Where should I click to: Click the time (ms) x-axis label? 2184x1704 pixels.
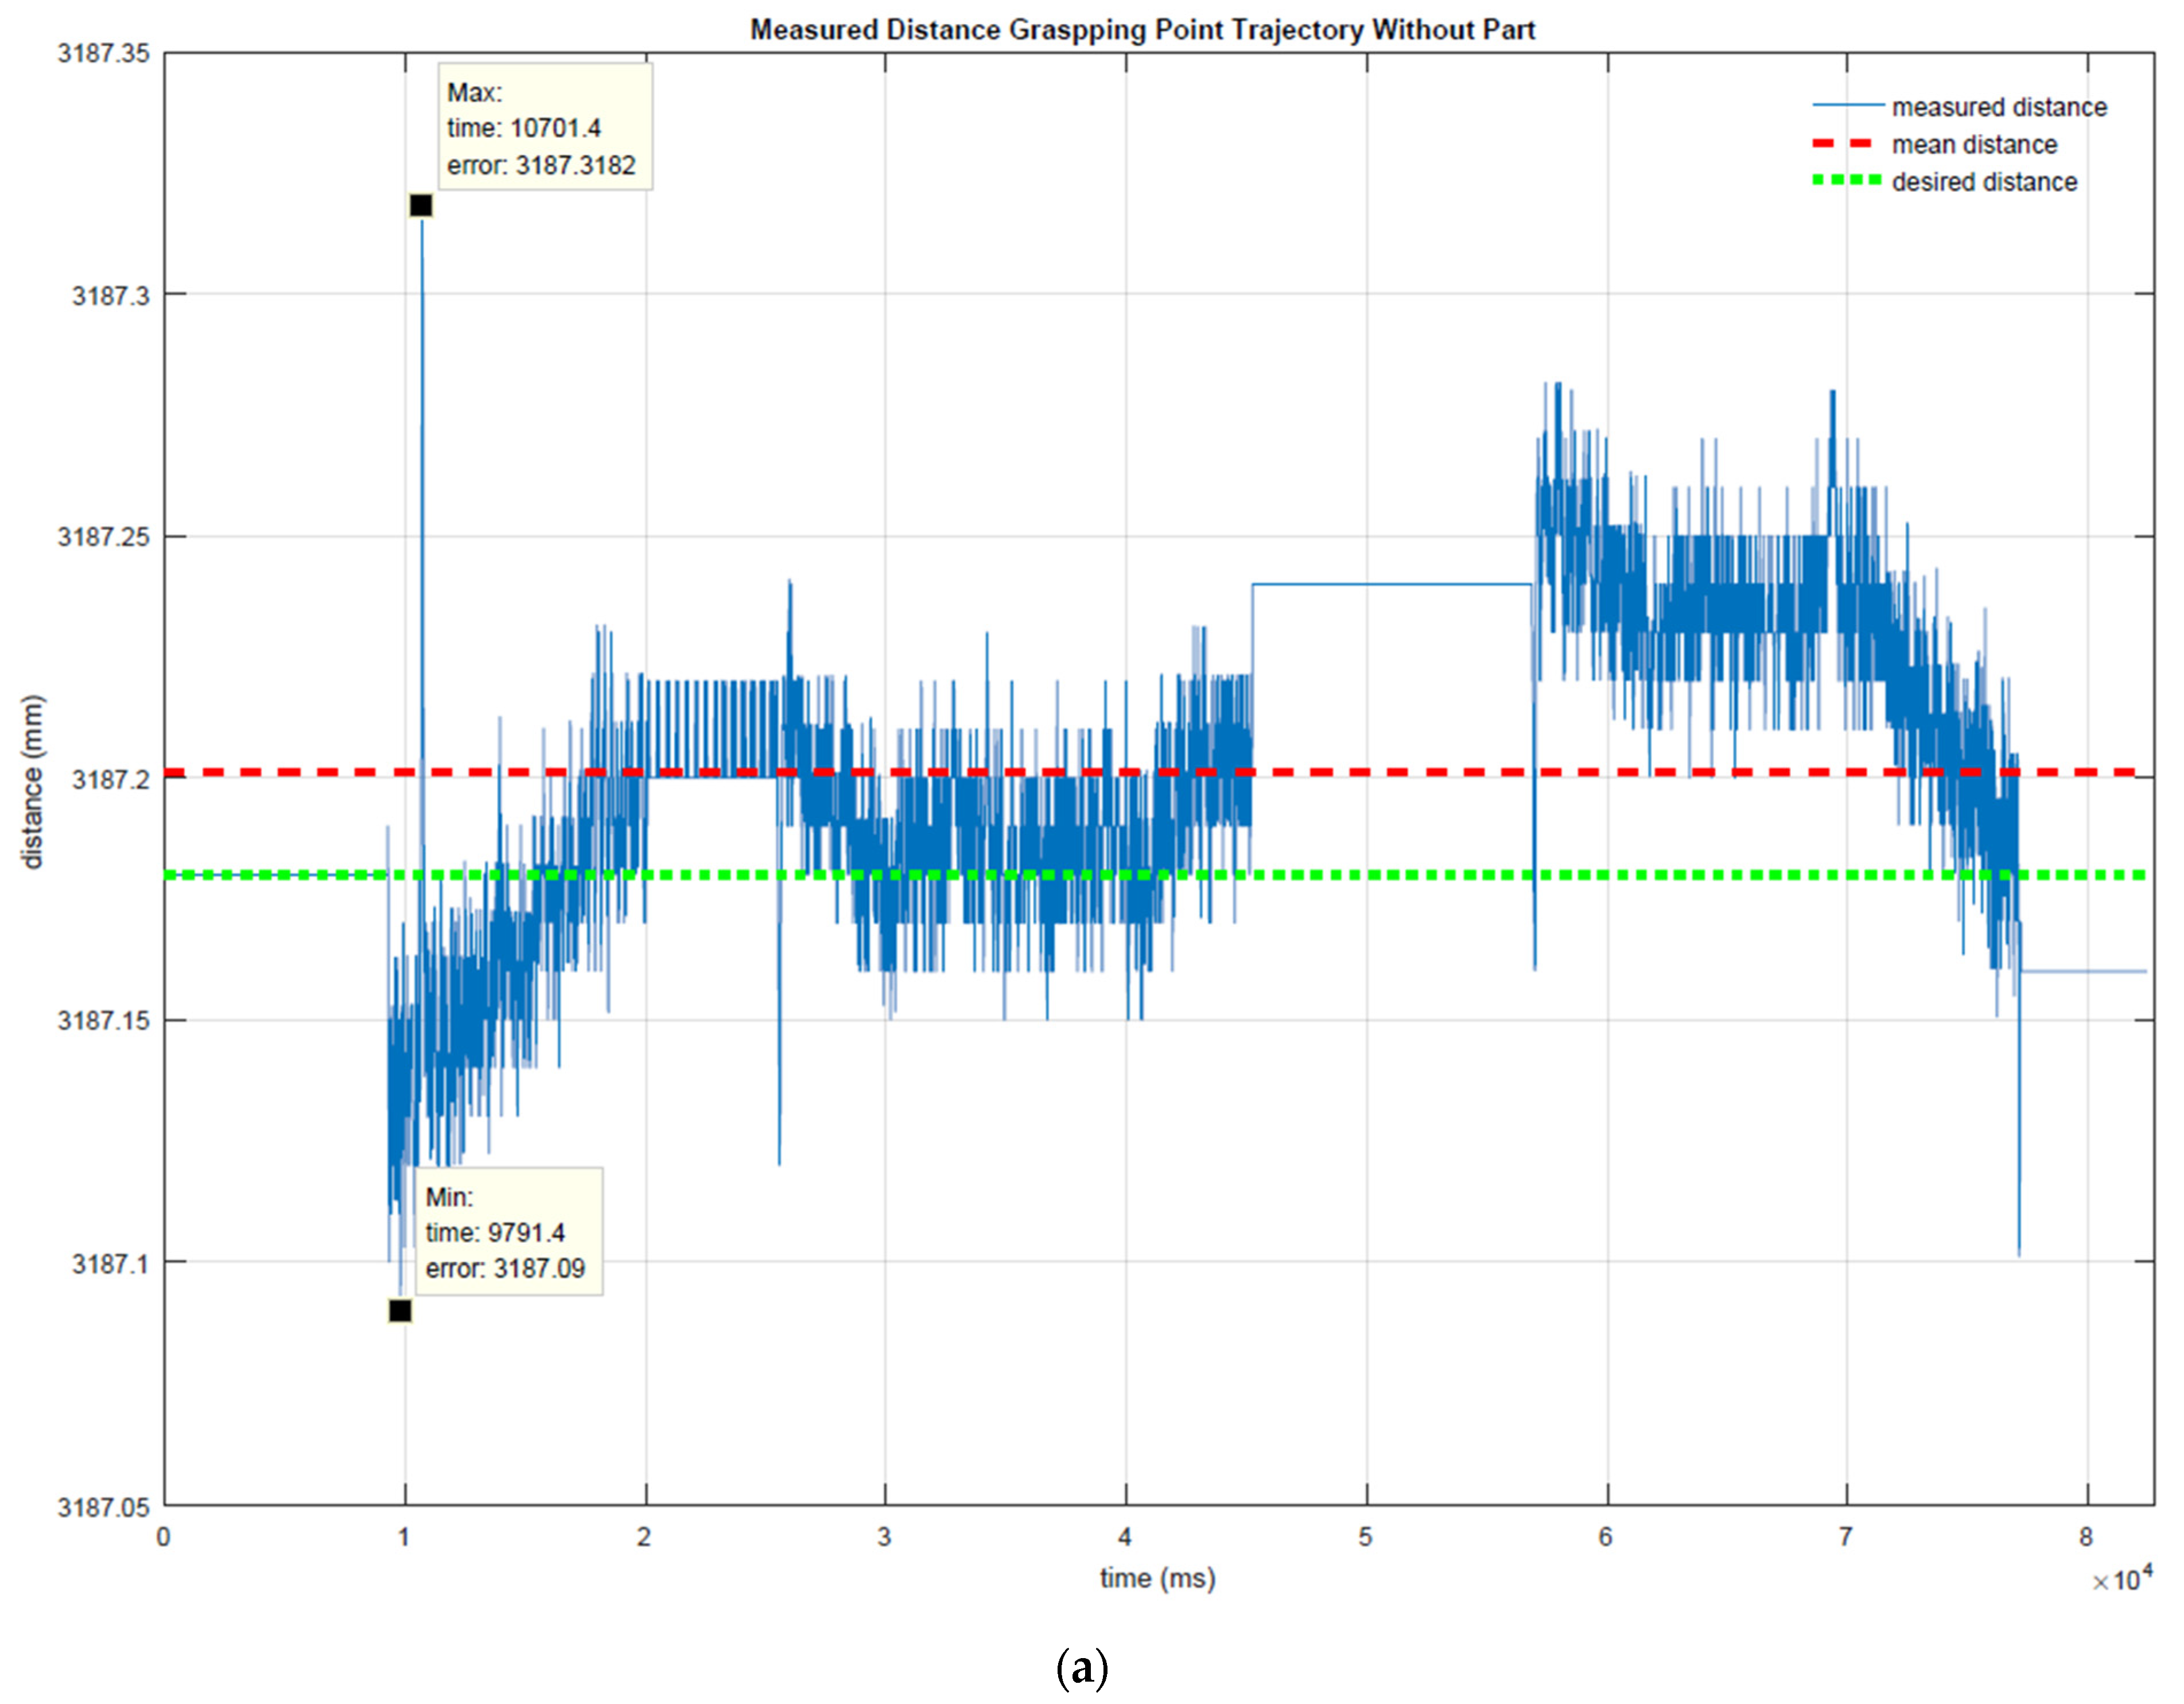click(1157, 1578)
